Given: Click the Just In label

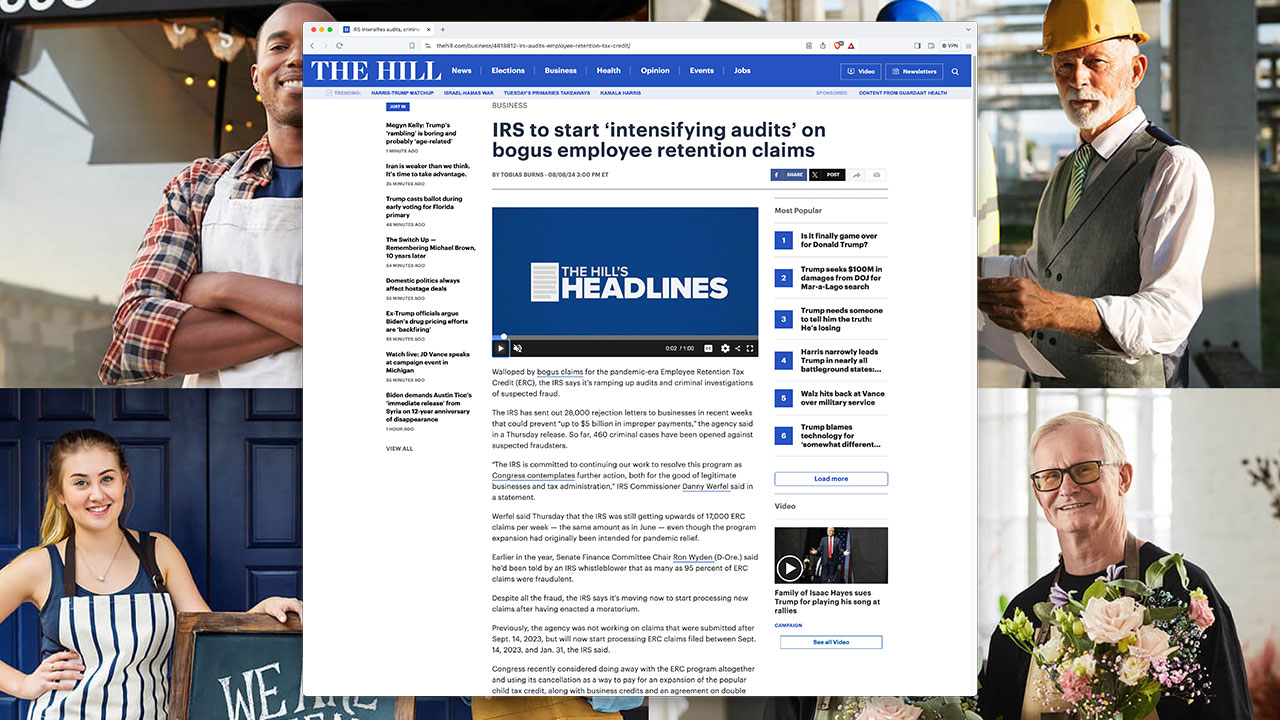Looking at the screenshot, I should (x=398, y=106).
